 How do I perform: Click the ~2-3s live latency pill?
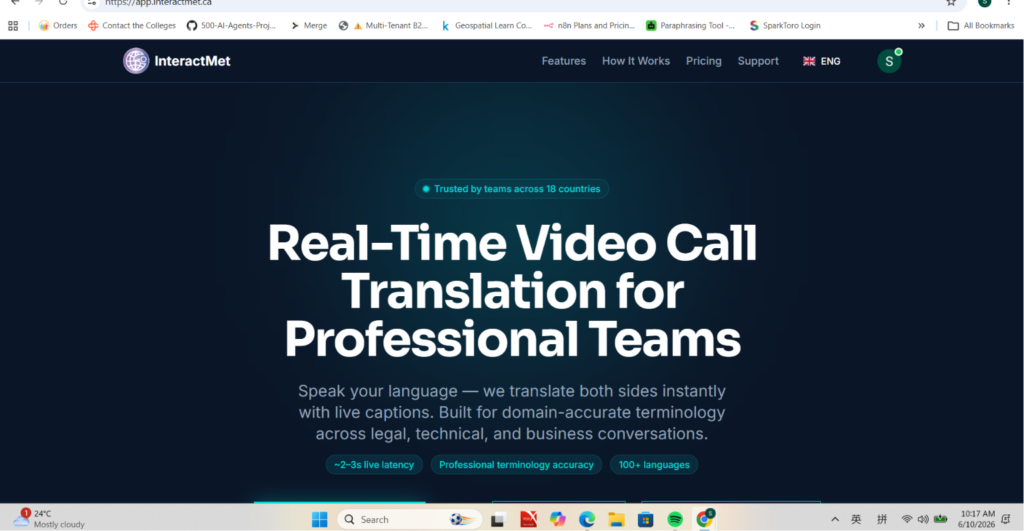pyautogui.click(x=374, y=464)
